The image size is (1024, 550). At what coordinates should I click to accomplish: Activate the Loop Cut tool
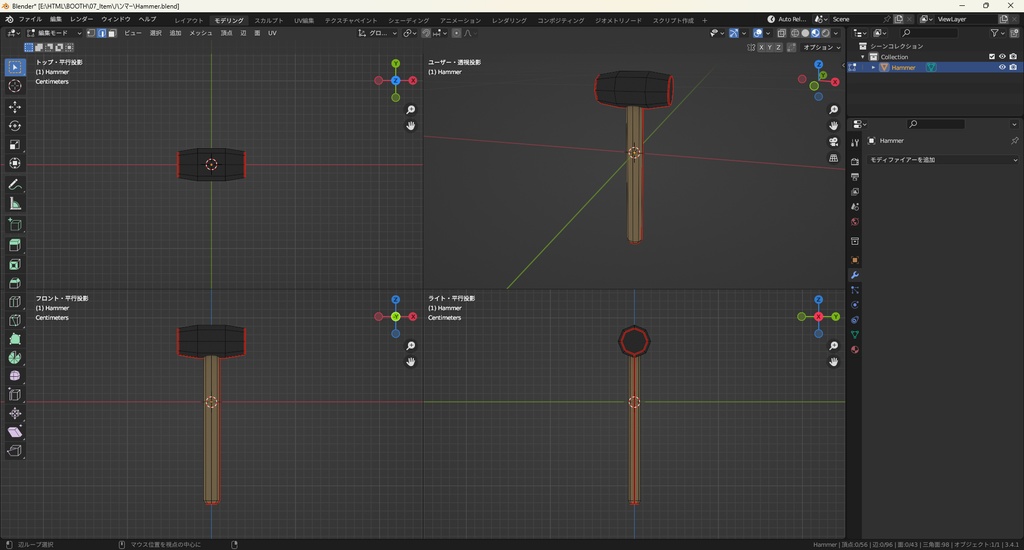[x=15, y=302]
